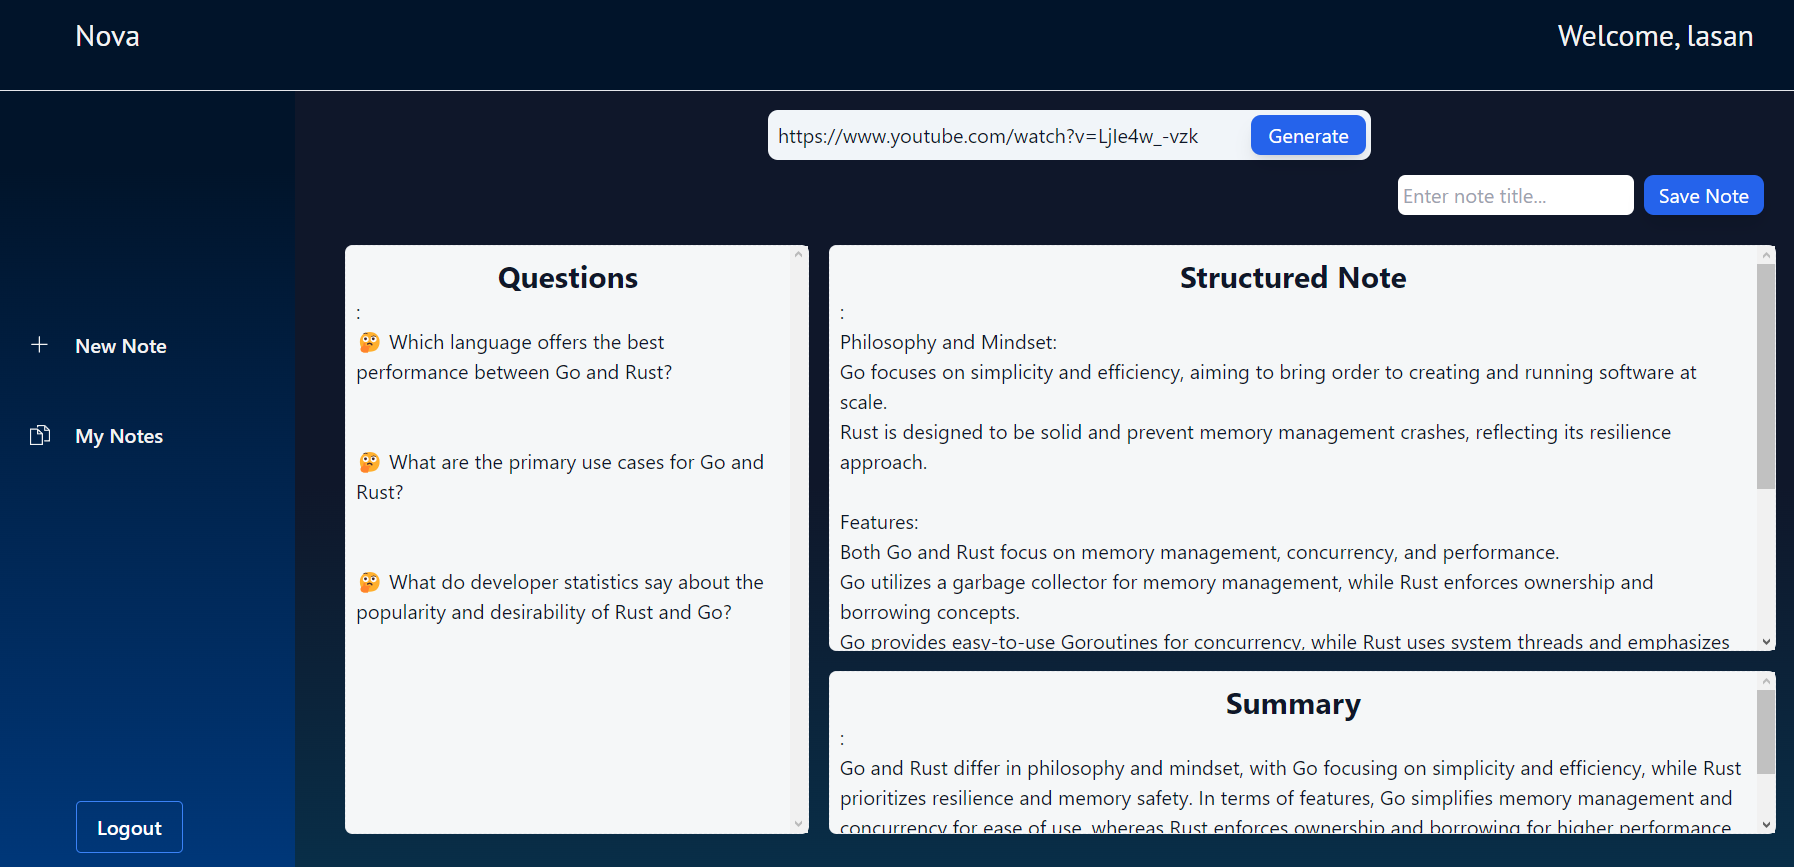The height and width of the screenshot is (867, 1794).
Task: Click the Summary panel scrollbar up arrow
Action: tap(1766, 681)
